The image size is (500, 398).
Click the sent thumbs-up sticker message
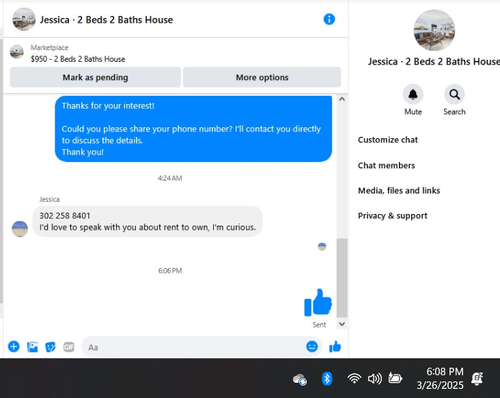(x=318, y=303)
